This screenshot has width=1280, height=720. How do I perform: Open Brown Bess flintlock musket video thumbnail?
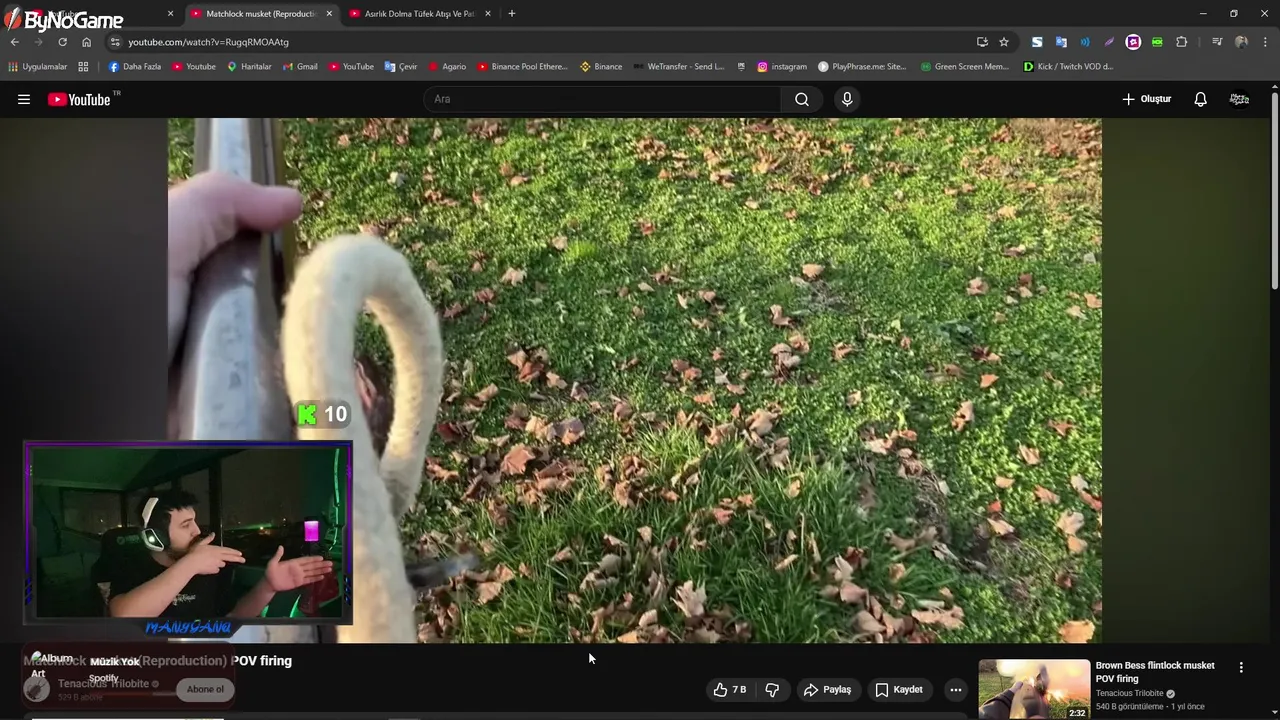point(1034,689)
